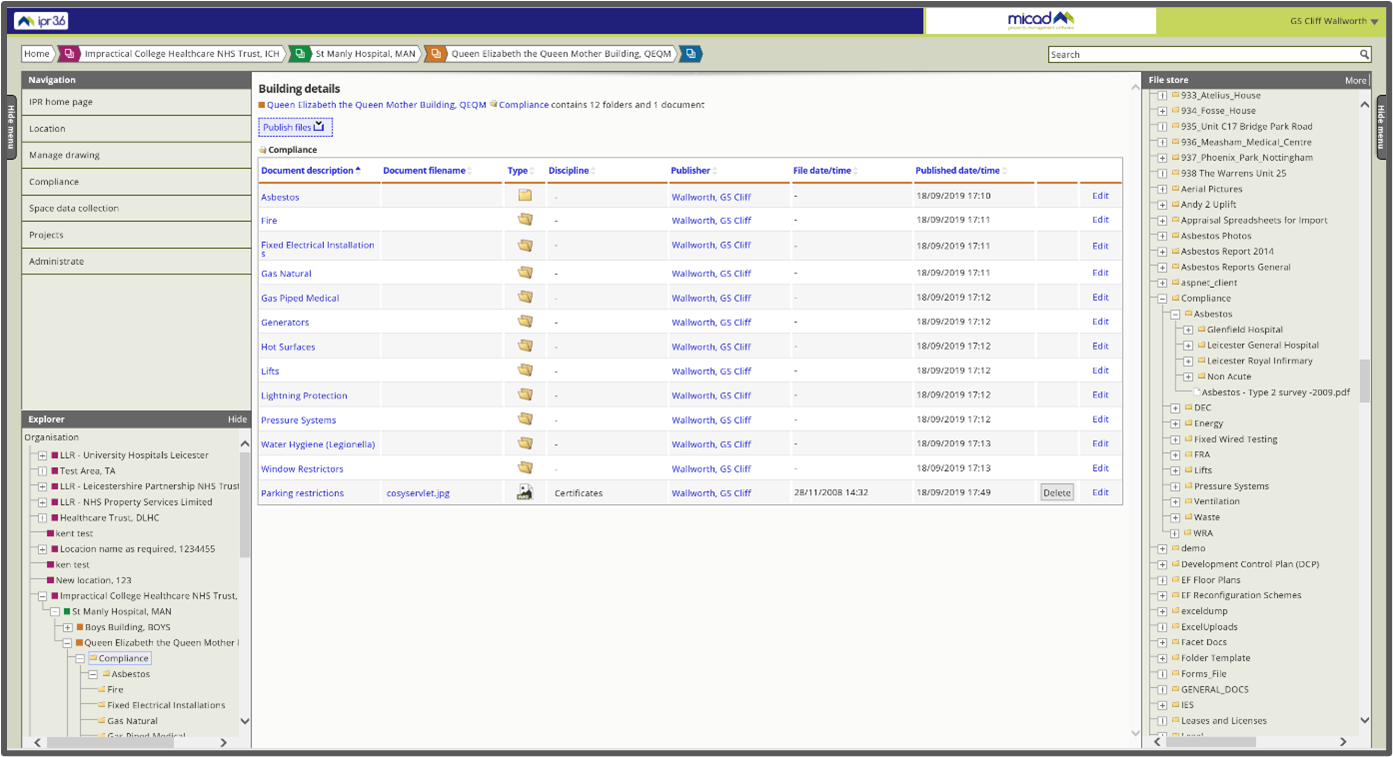
Task: Click the search magnifier icon
Action: [x=1364, y=54]
